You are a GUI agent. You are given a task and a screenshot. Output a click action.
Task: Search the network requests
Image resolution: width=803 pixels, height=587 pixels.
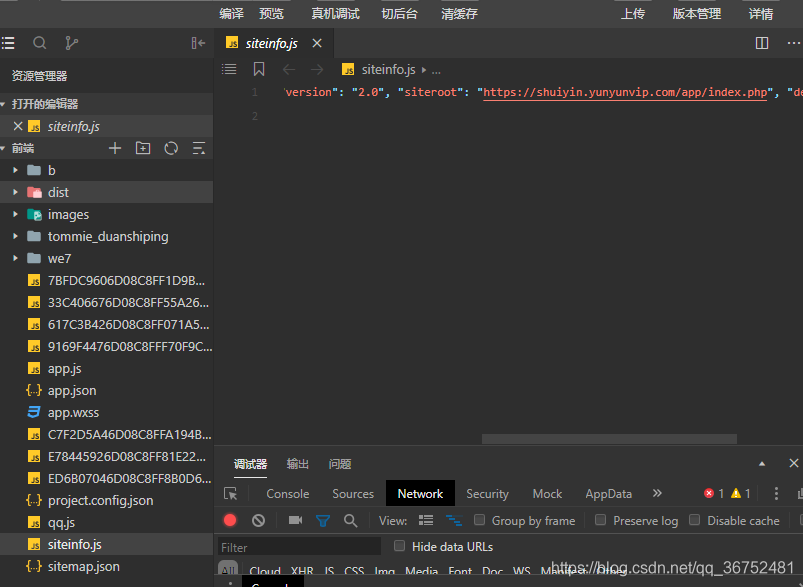pos(350,521)
